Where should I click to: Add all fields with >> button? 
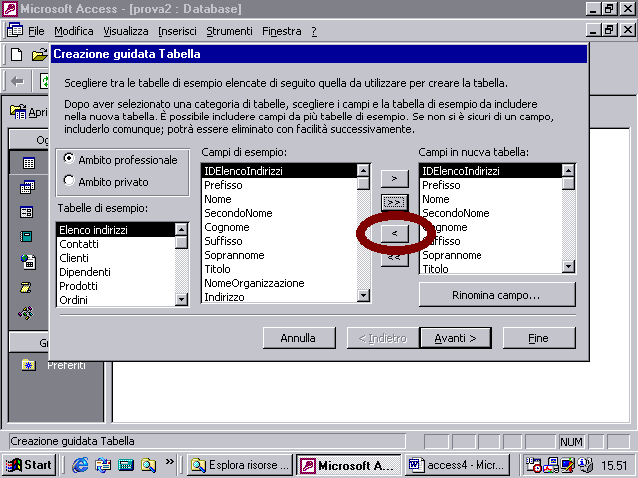(394, 202)
